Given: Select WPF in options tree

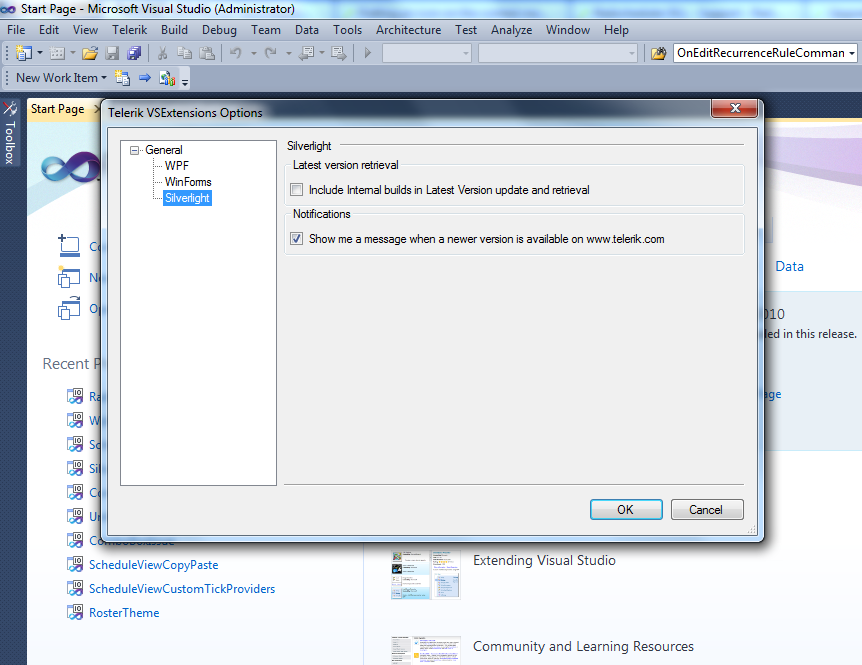Looking at the screenshot, I should coord(176,165).
